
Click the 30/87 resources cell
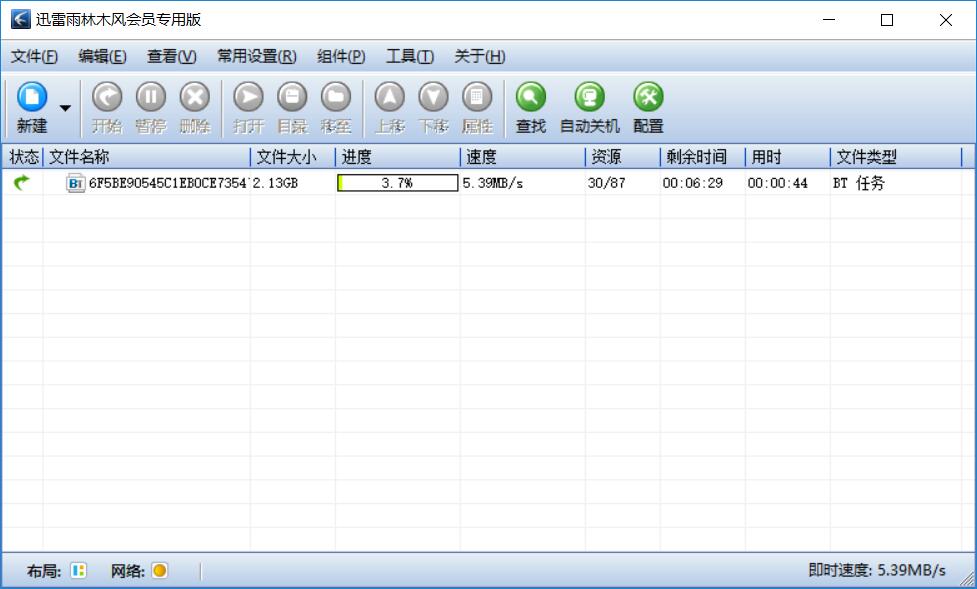click(x=606, y=183)
